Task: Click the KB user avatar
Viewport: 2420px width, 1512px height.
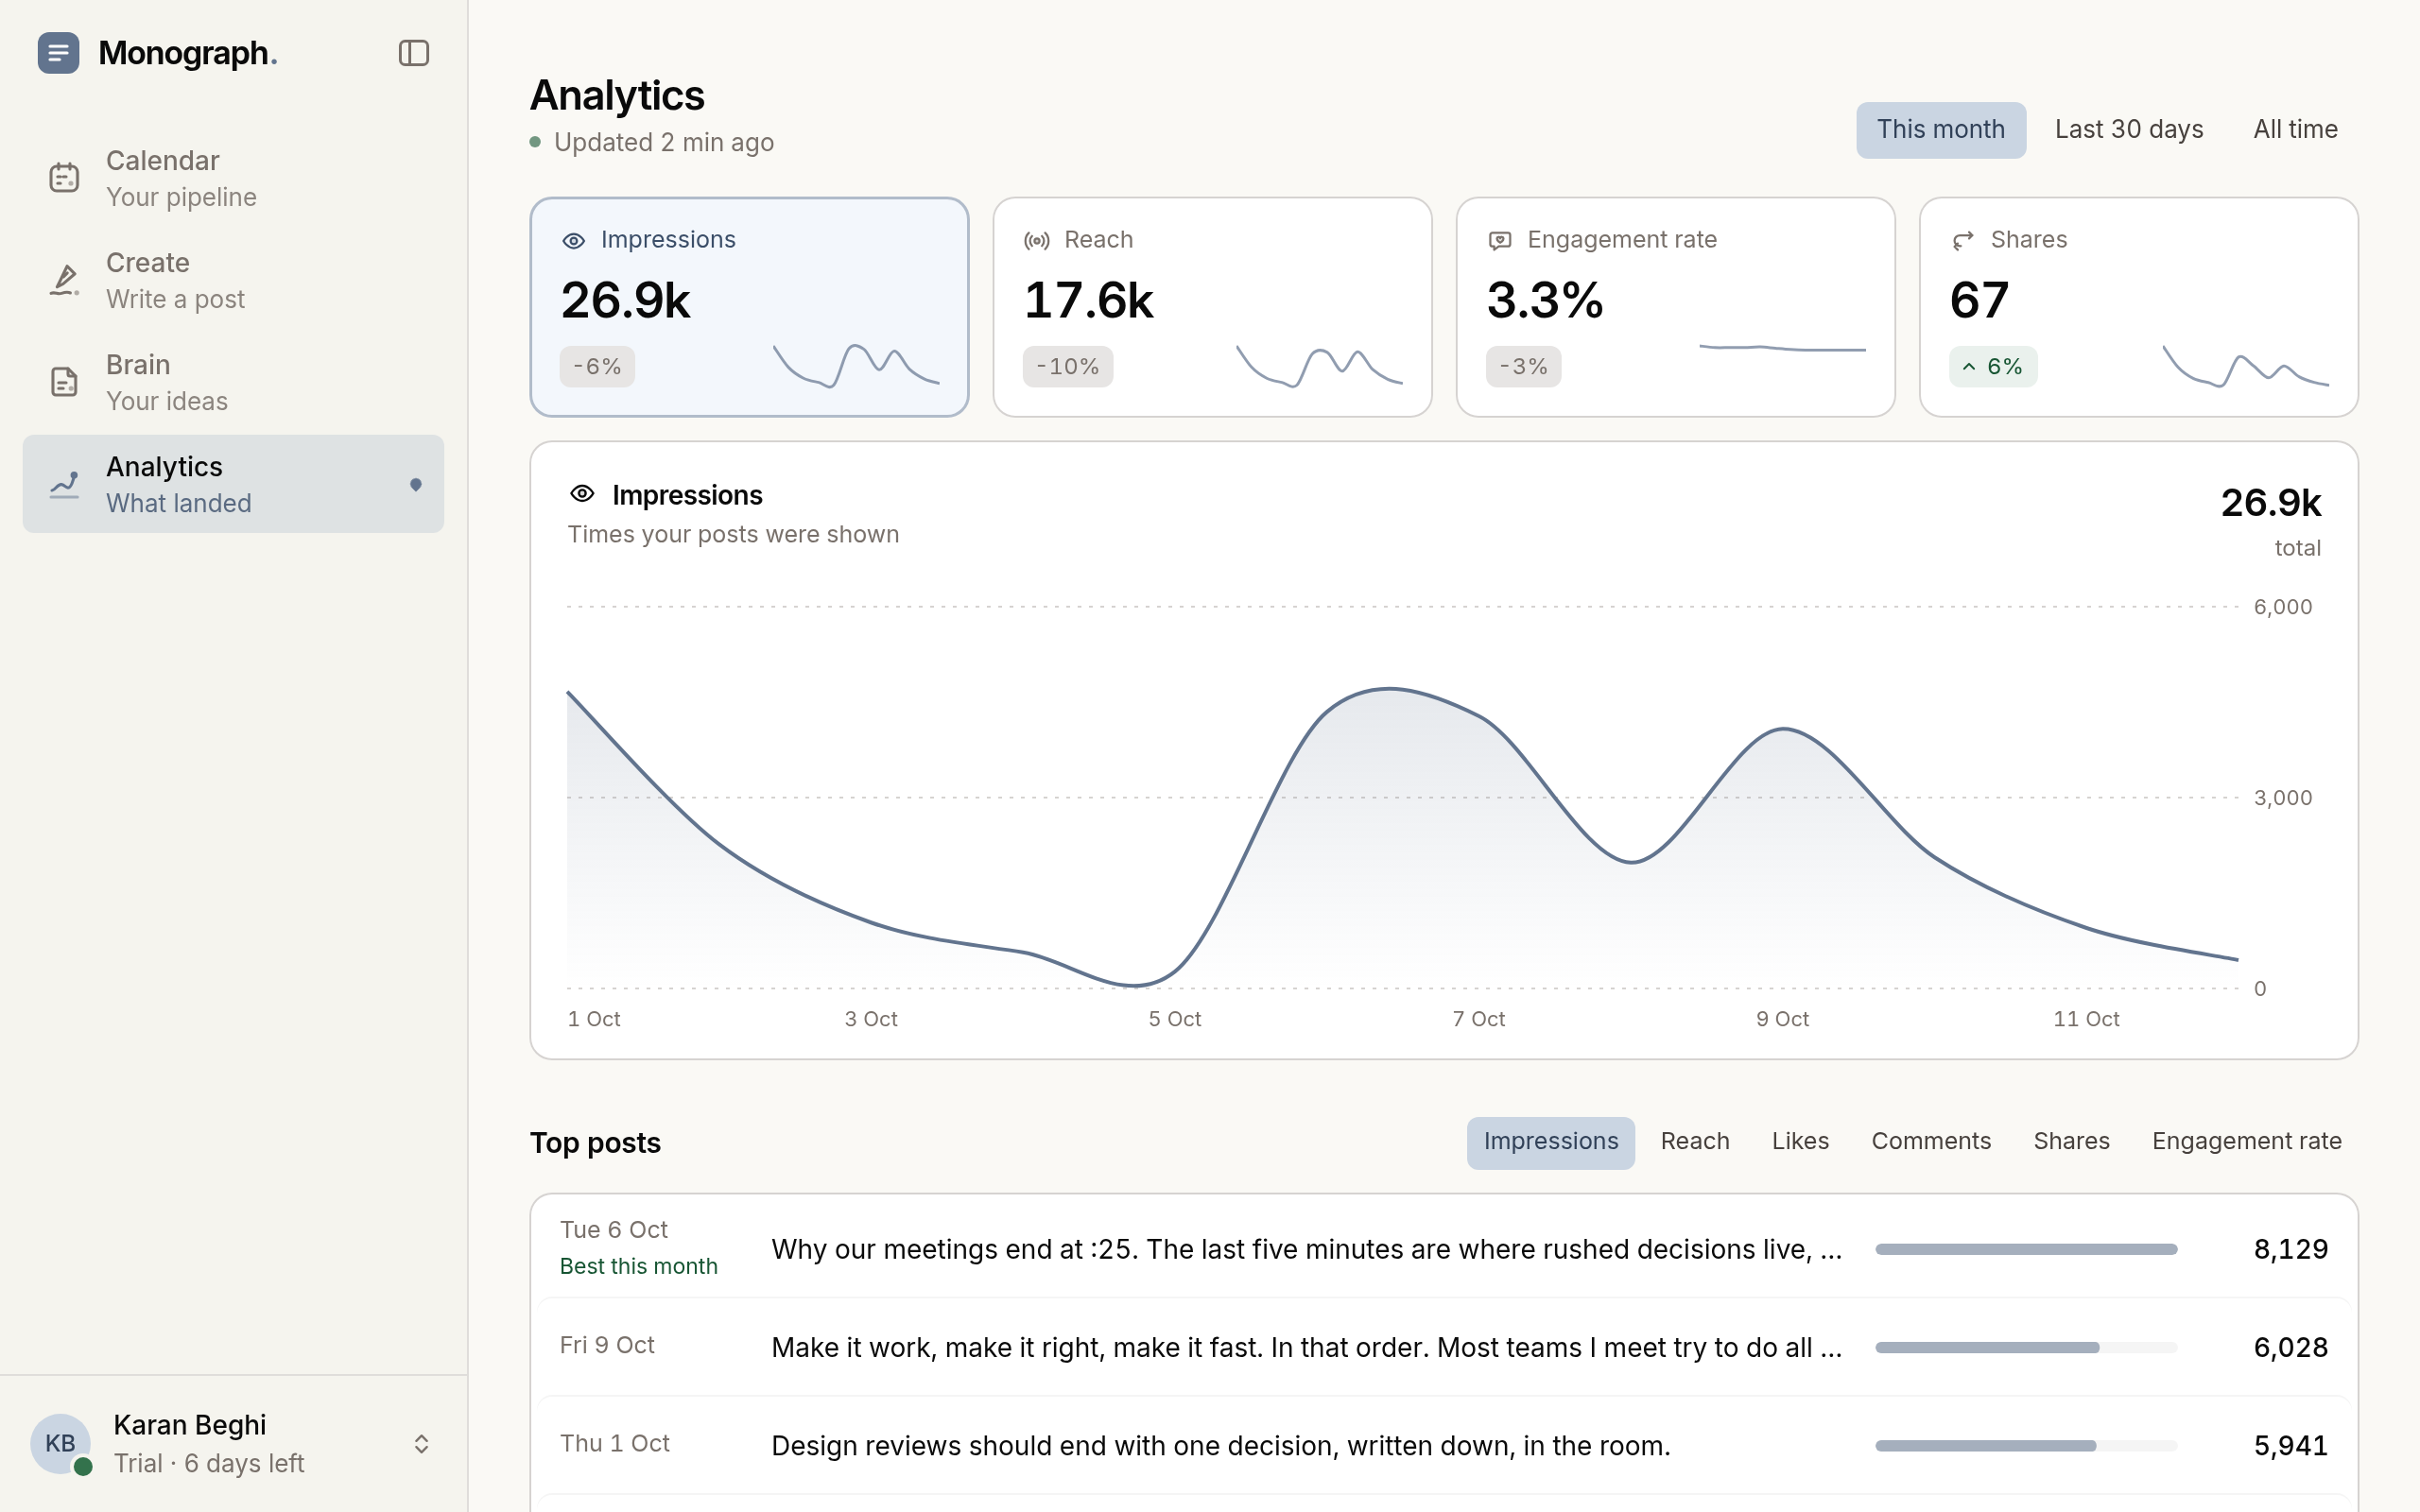Action: pos(60,1443)
